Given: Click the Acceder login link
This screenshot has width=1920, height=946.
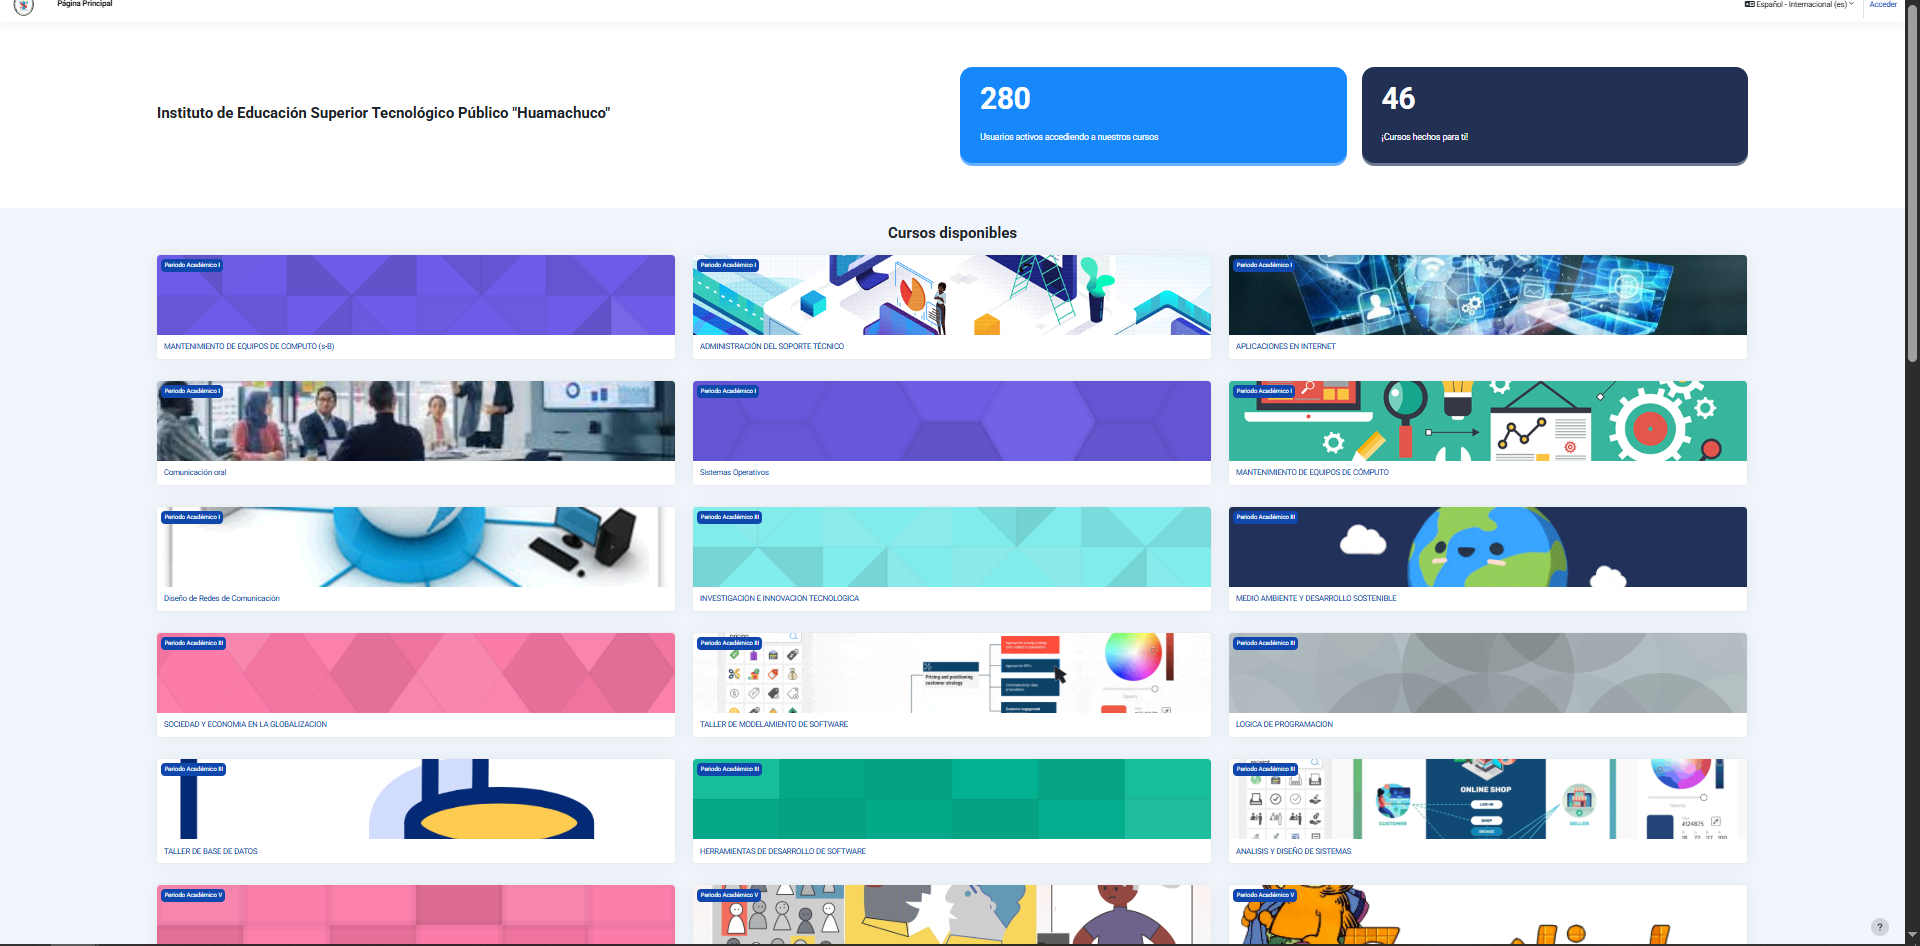Looking at the screenshot, I should tap(1883, 5).
